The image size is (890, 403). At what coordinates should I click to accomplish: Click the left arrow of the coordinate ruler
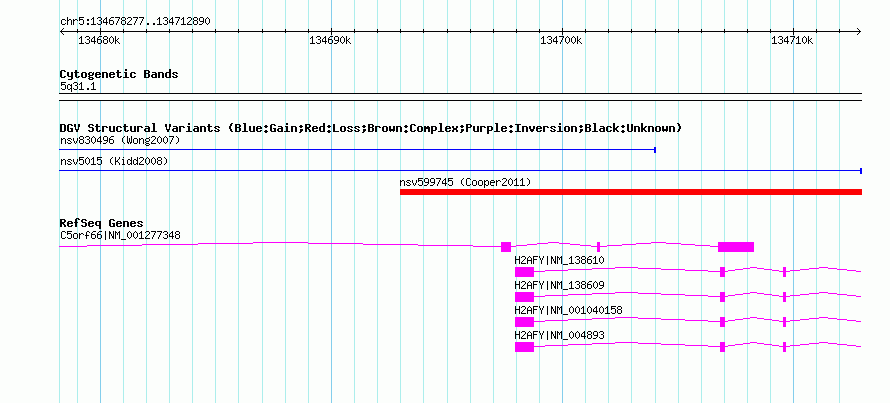pos(62,32)
